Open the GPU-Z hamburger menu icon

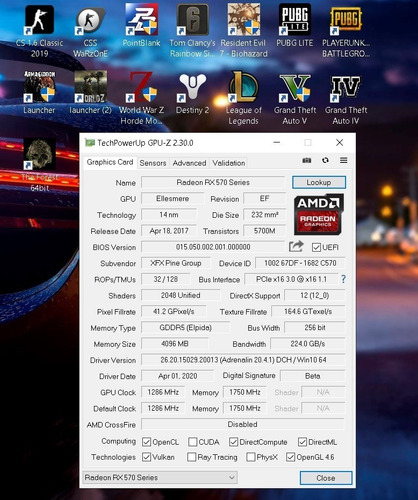click(344, 160)
